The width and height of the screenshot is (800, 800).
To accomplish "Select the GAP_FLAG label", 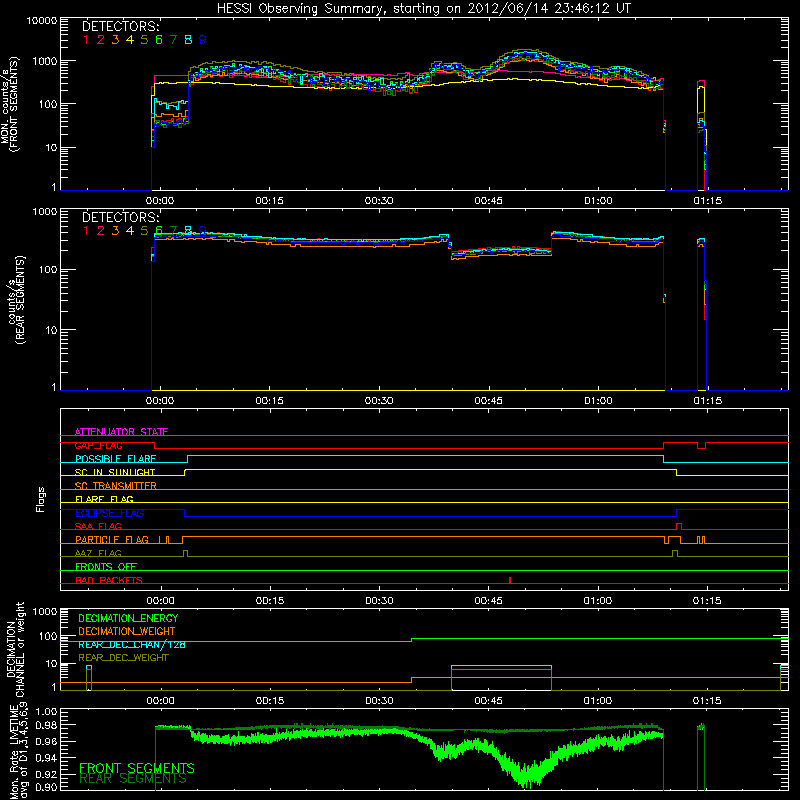I will click(x=98, y=445).
